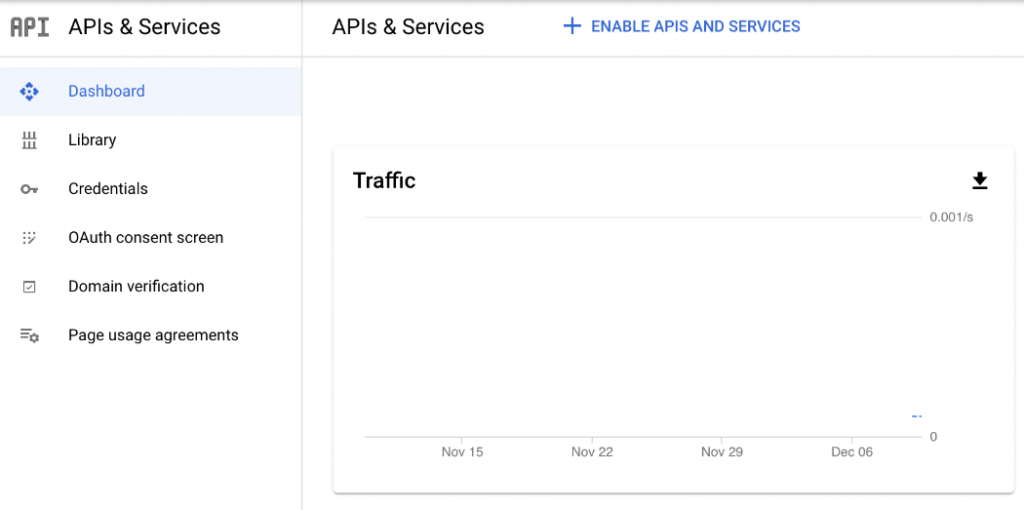Click the Library icon in the sidebar
The height and width of the screenshot is (510, 1024).
click(29, 141)
